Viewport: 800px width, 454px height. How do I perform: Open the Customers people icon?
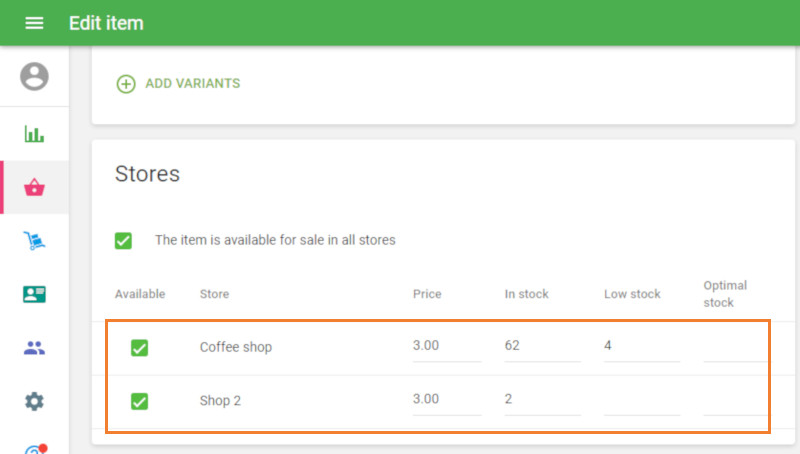click(34, 348)
